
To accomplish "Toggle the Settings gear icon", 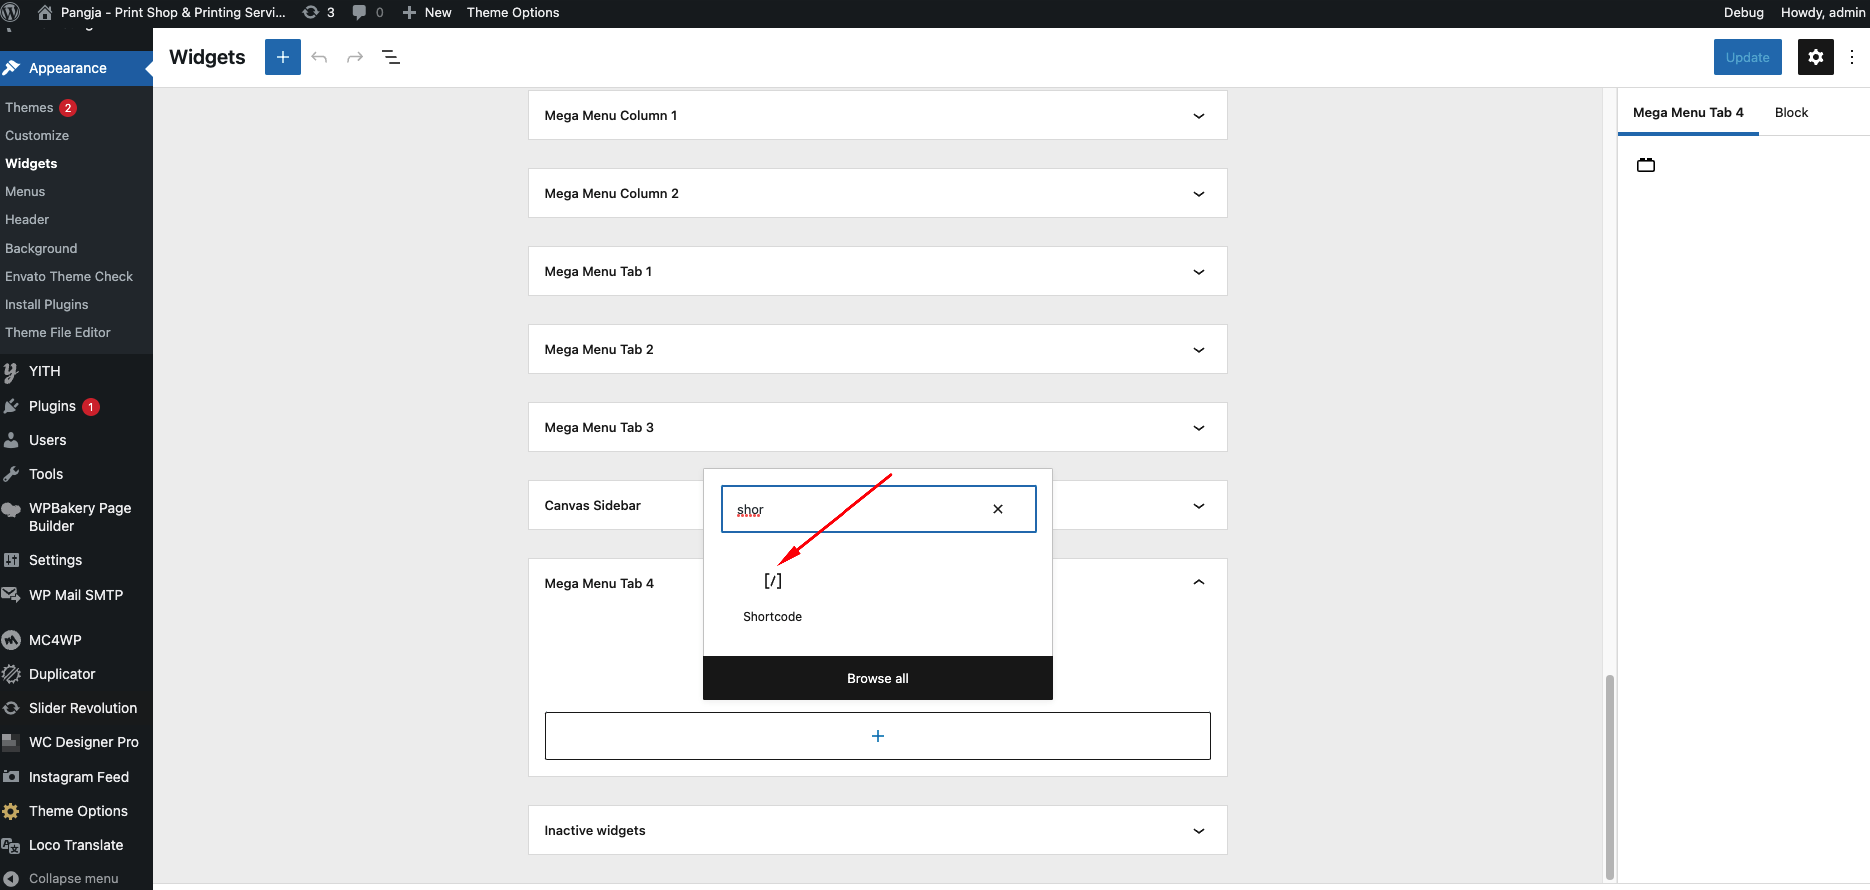I will [1816, 57].
